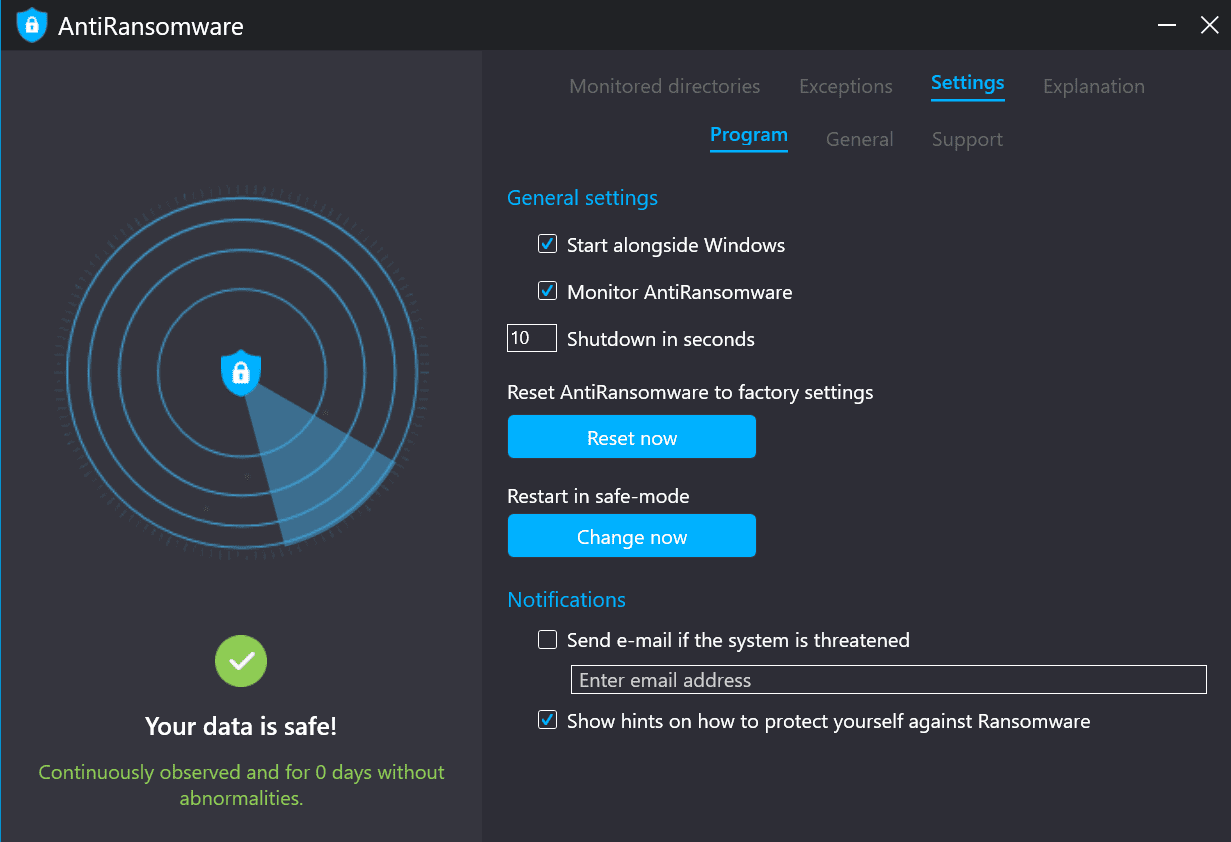This screenshot has height=842, width=1231.
Task: Open the Support sub-tab
Action: [x=967, y=139]
